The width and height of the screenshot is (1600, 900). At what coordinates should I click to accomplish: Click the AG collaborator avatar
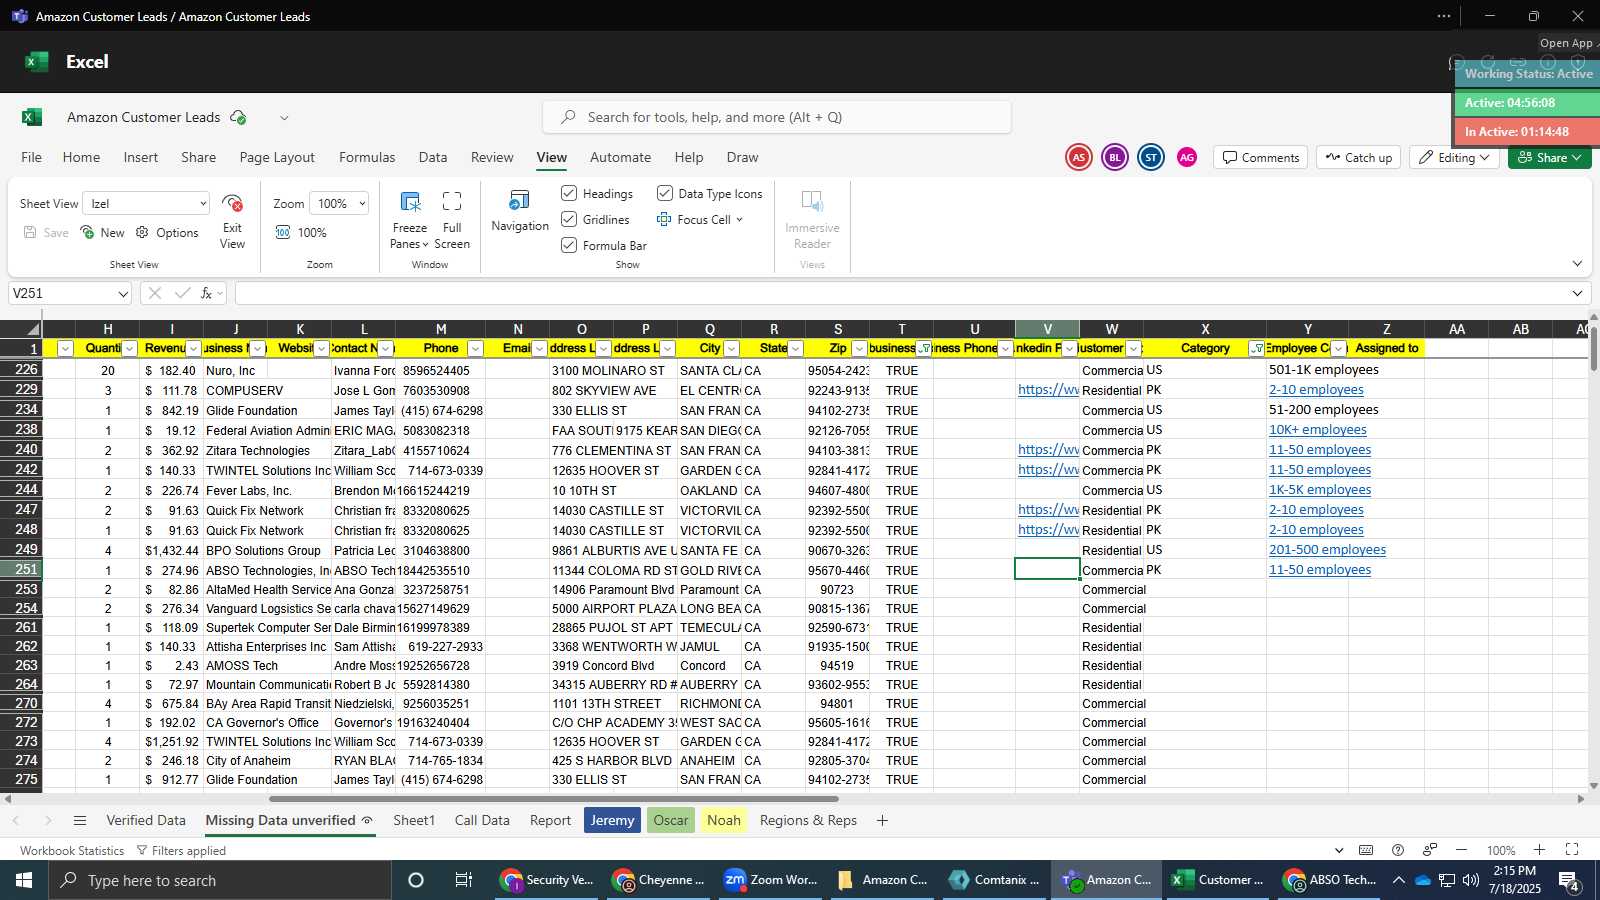1187,157
